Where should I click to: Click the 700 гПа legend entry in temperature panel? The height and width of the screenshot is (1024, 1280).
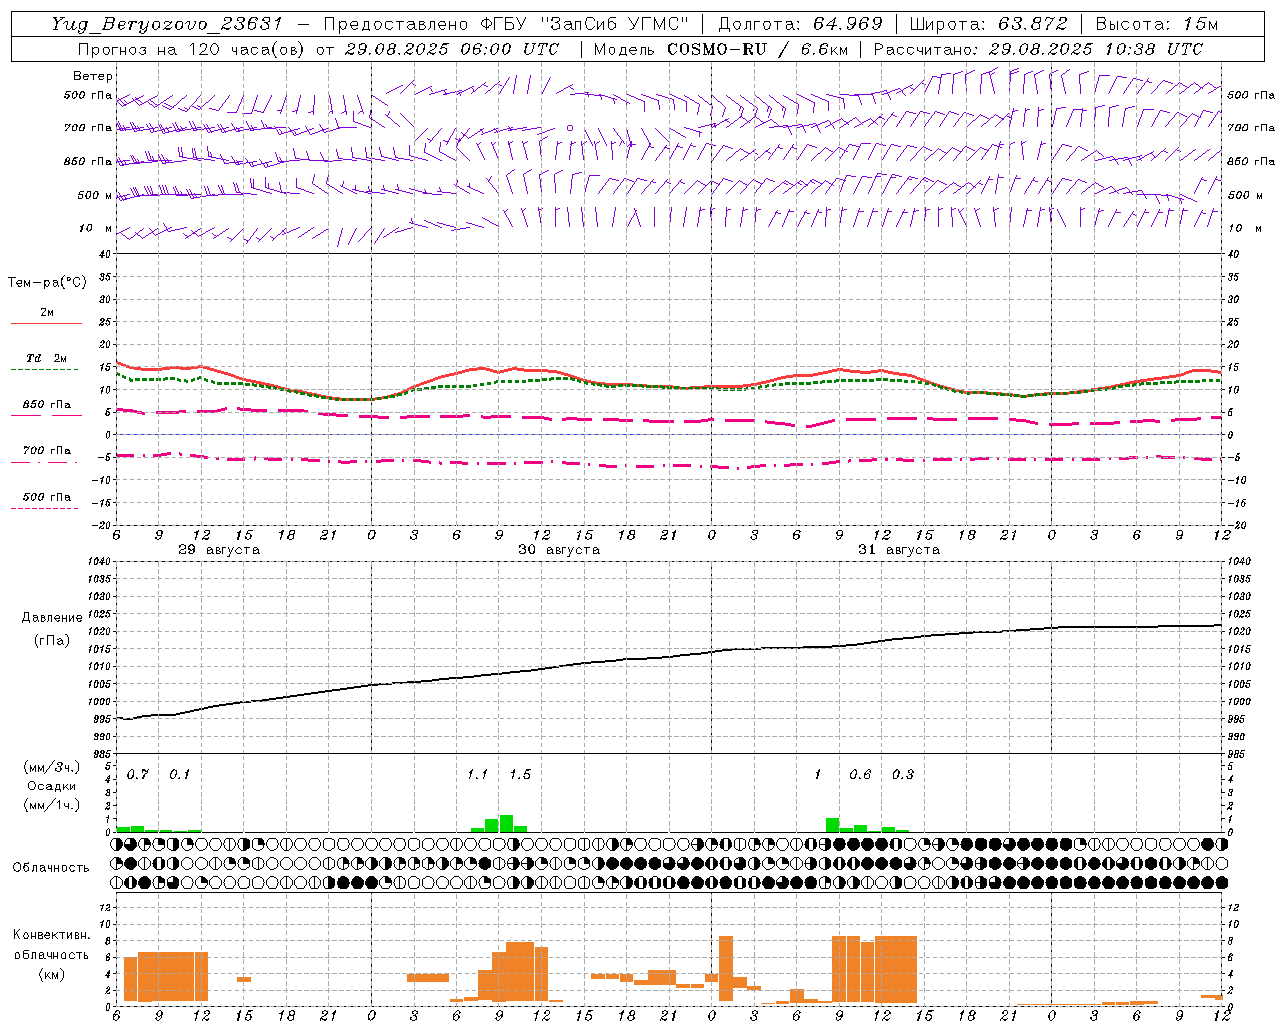click(x=47, y=451)
